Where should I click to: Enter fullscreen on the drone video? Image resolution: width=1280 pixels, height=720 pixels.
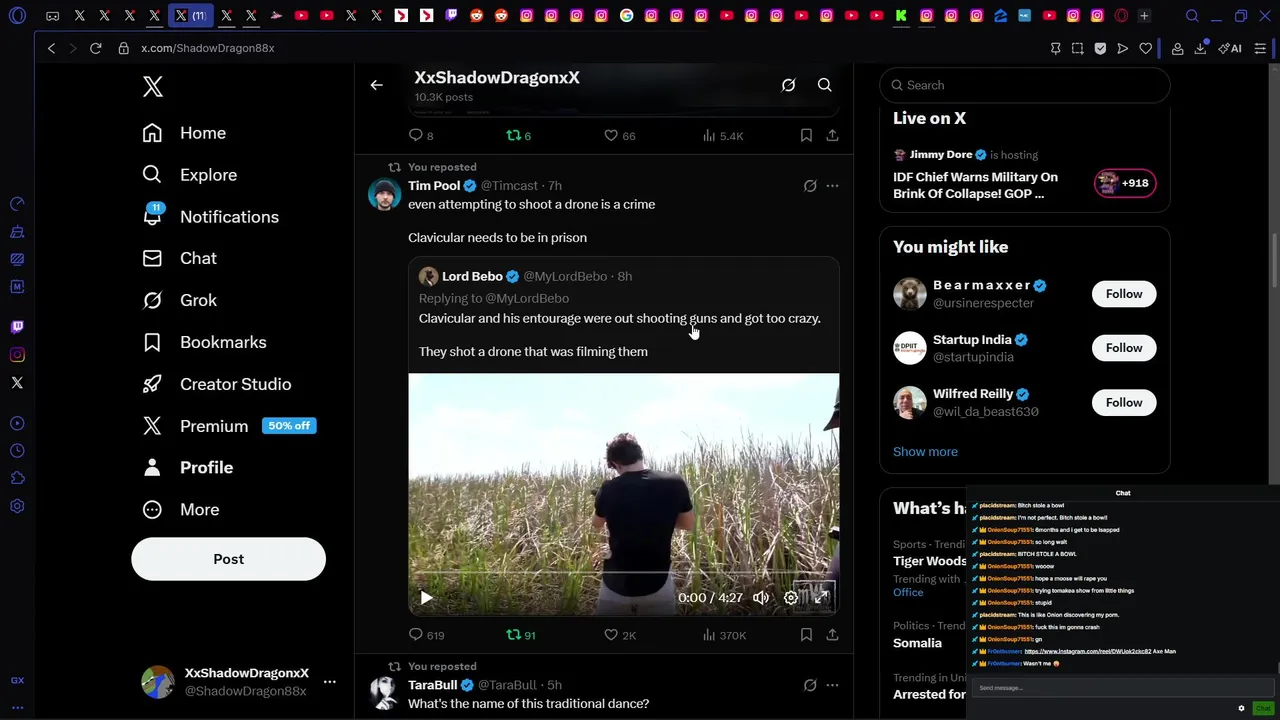coord(821,598)
